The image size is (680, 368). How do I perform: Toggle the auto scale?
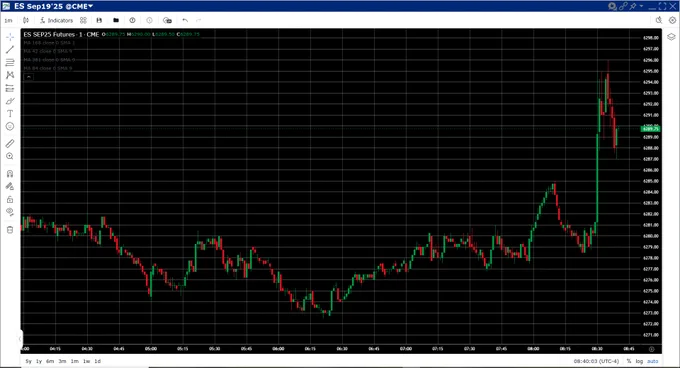[x=652, y=361]
